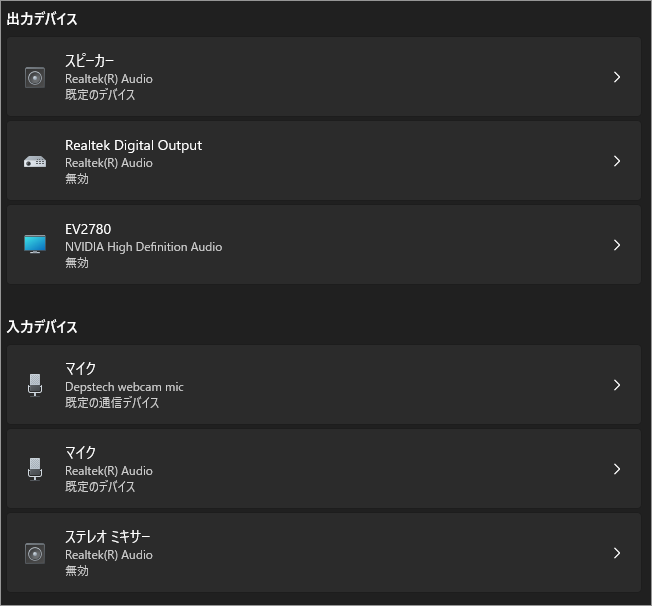
Task: Click the speaker icon beside スピーカー
Action: (x=35, y=77)
